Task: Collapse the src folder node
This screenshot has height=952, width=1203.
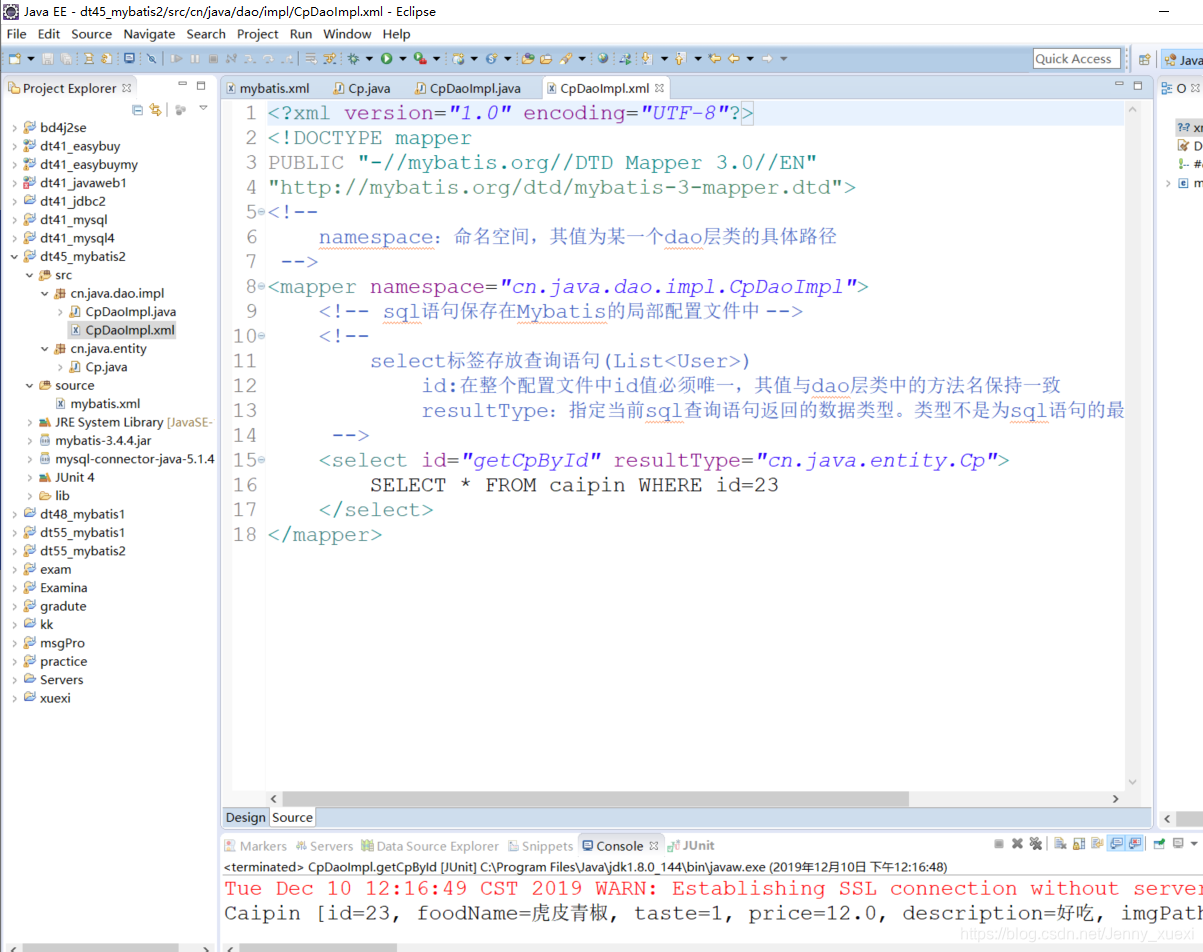Action: pyautogui.click(x=29, y=275)
